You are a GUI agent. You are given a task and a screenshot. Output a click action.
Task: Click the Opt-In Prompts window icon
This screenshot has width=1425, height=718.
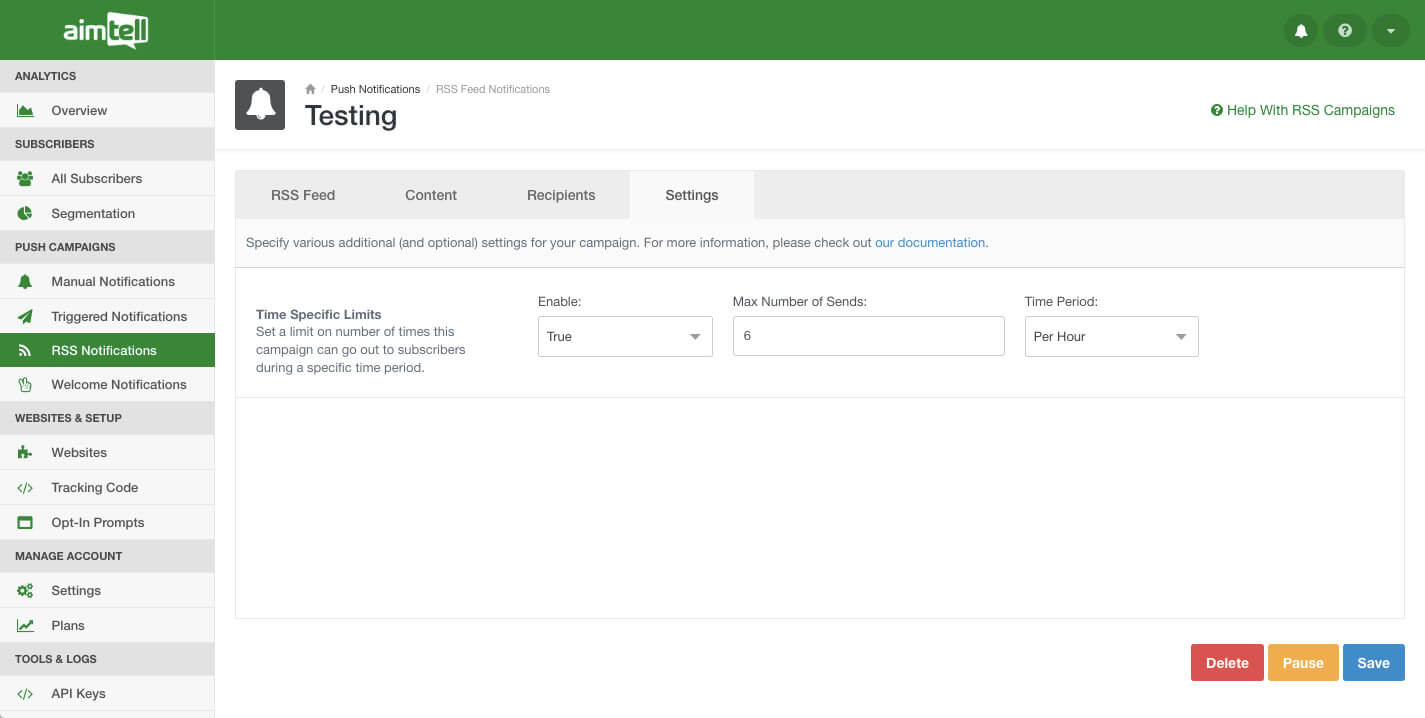pyautogui.click(x=25, y=523)
